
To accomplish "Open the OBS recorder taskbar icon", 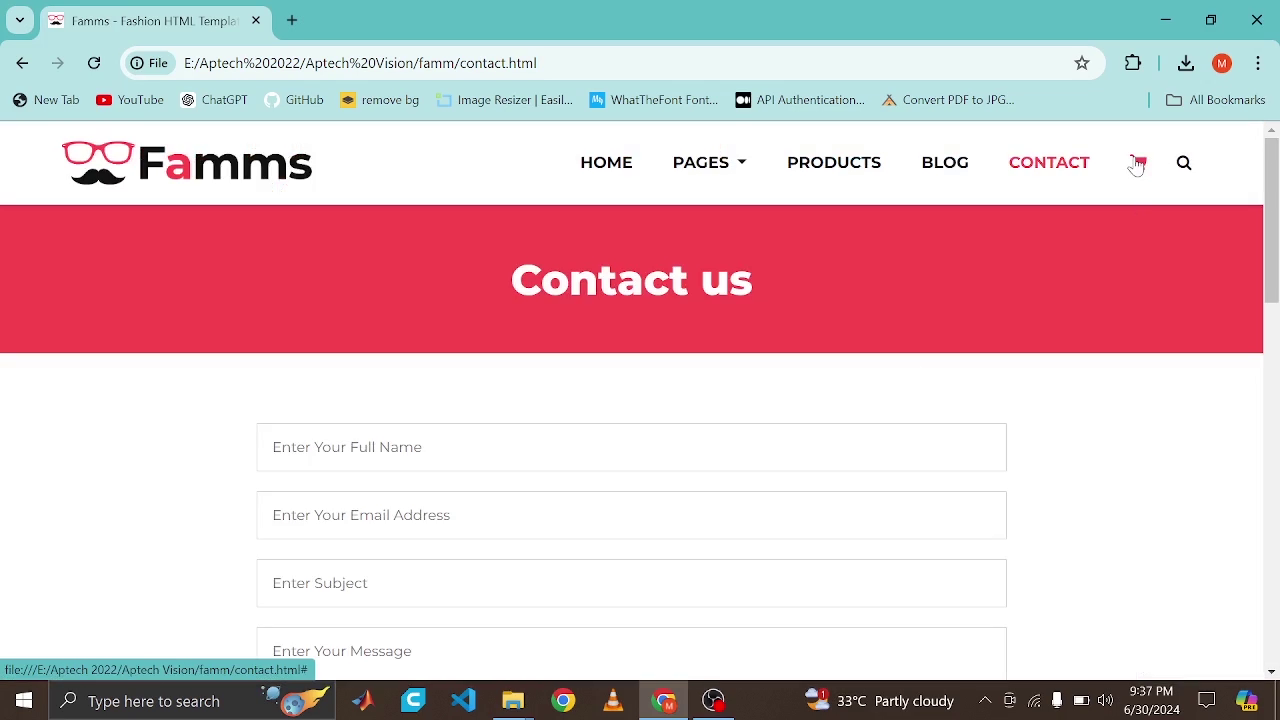I will tap(714, 701).
